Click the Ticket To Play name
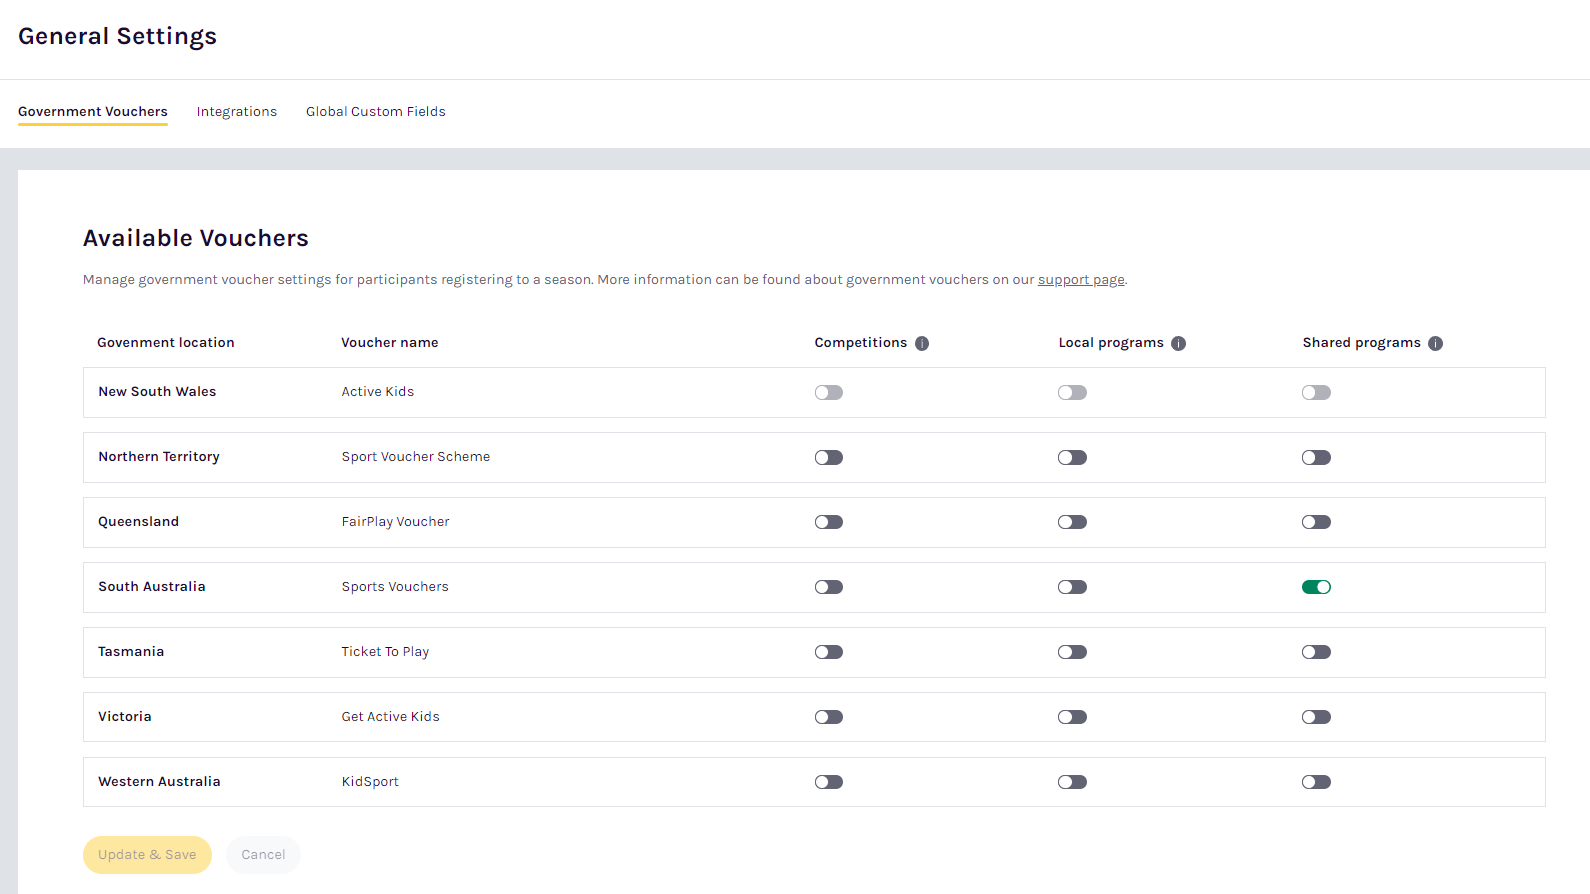The width and height of the screenshot is (1590, 894). 385,652
